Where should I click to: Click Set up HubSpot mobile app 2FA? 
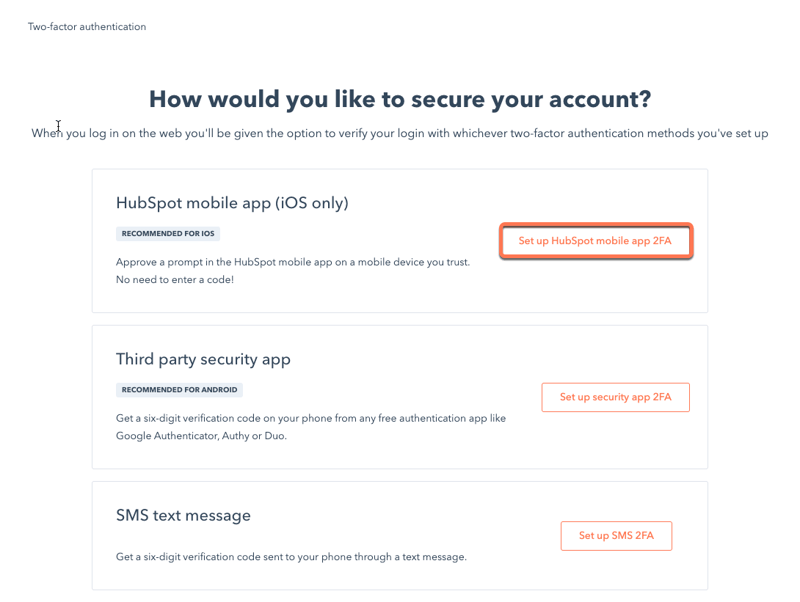595,241
